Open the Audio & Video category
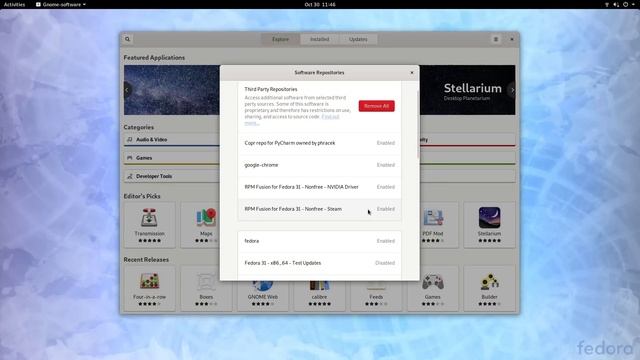 click(171, 140)
